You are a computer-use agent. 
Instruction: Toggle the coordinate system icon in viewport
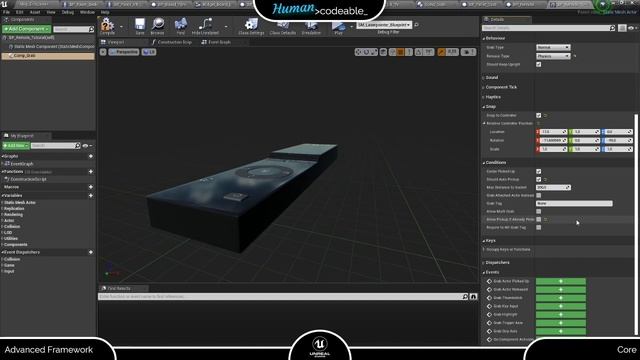(x=383, y=52)
